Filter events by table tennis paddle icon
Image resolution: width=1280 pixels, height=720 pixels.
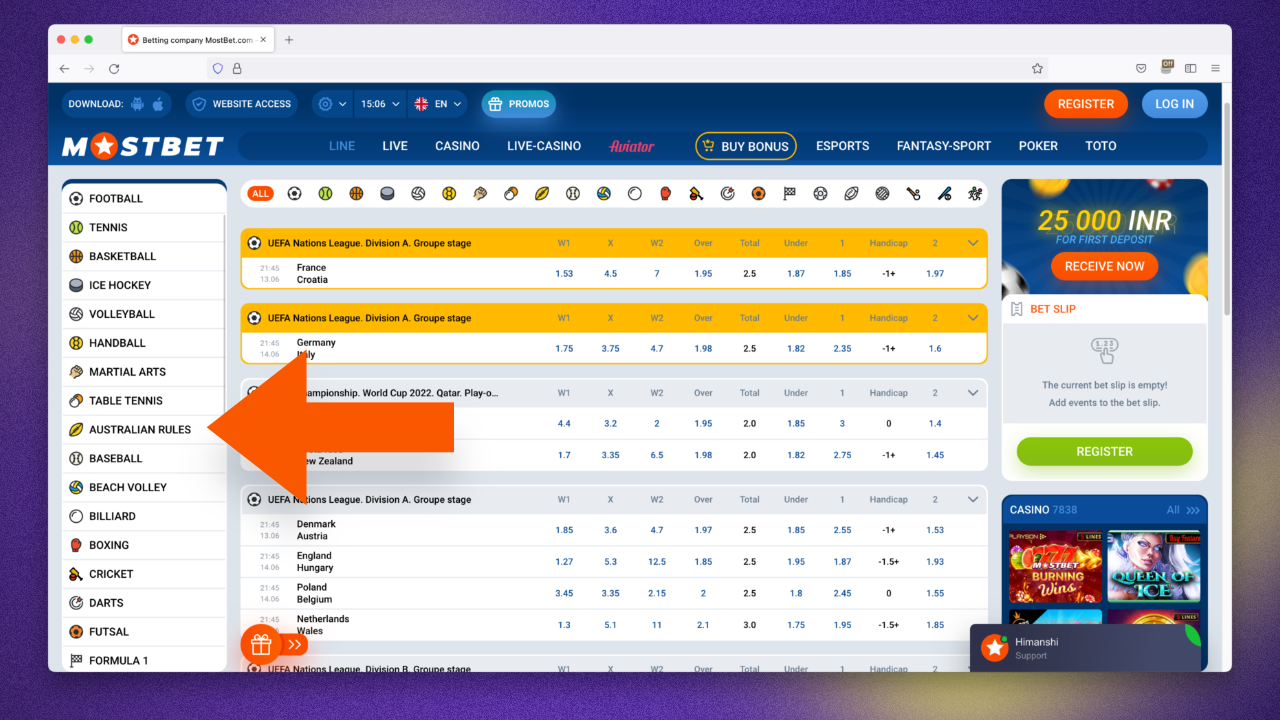(x=511, y=193)
